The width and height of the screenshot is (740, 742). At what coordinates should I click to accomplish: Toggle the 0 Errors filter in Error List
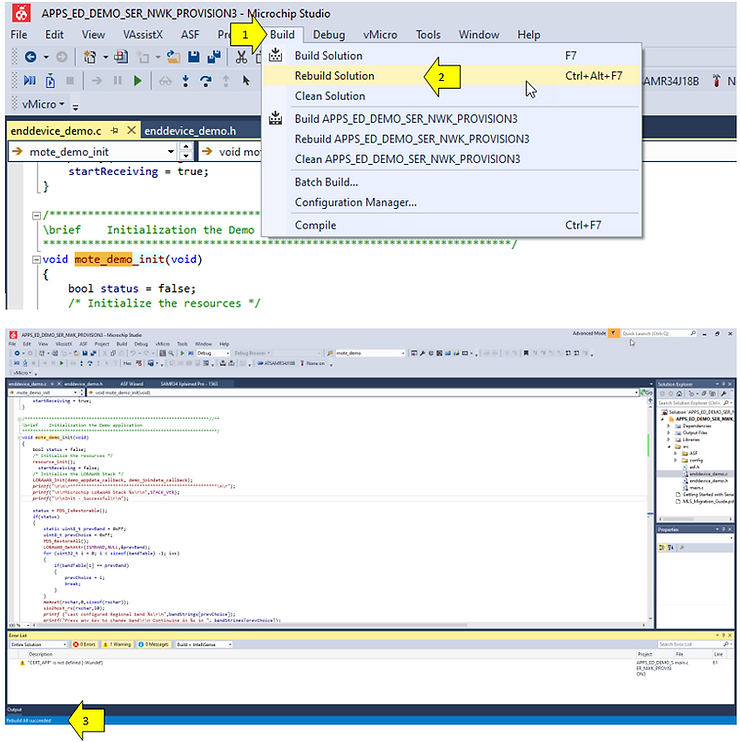[82, 645]
